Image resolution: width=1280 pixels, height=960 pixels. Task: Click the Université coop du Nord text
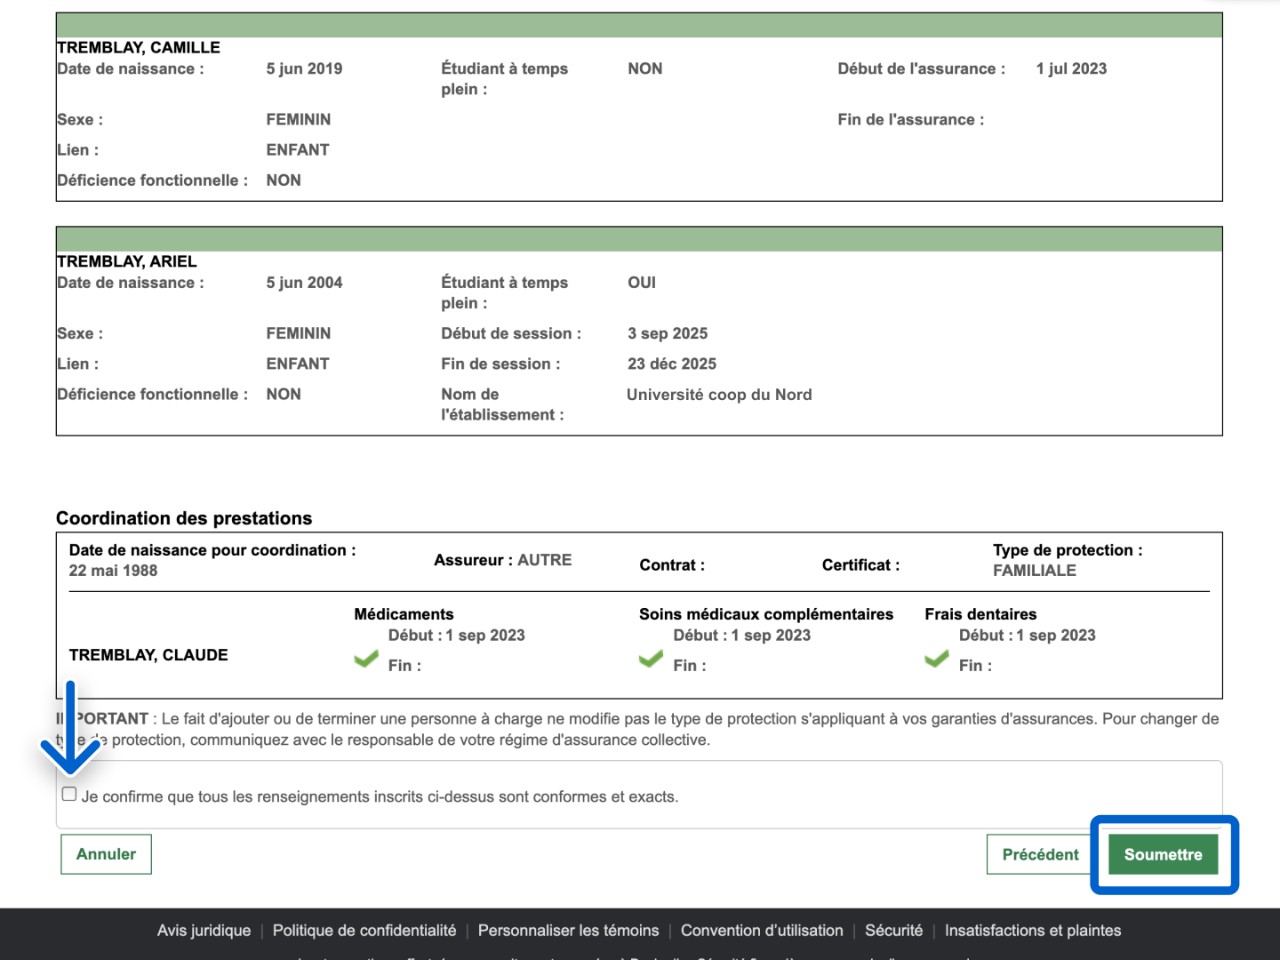click(x=719, y=395)
